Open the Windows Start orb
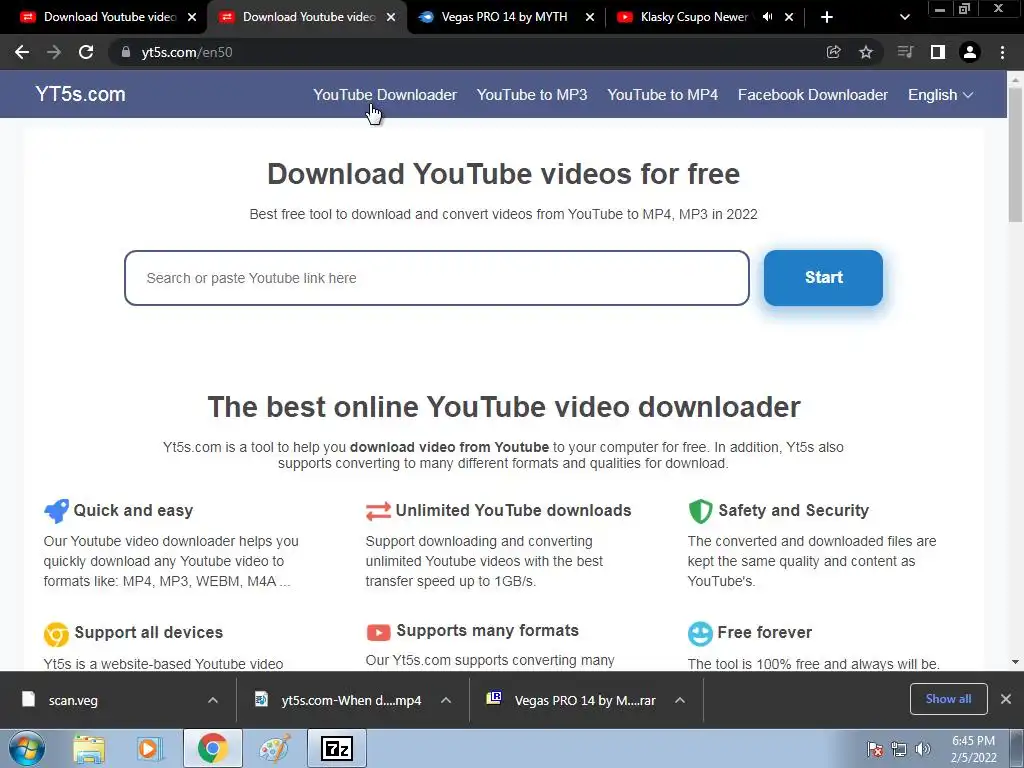The width and height of the screenshot is (1024, 768). [27, 748]
